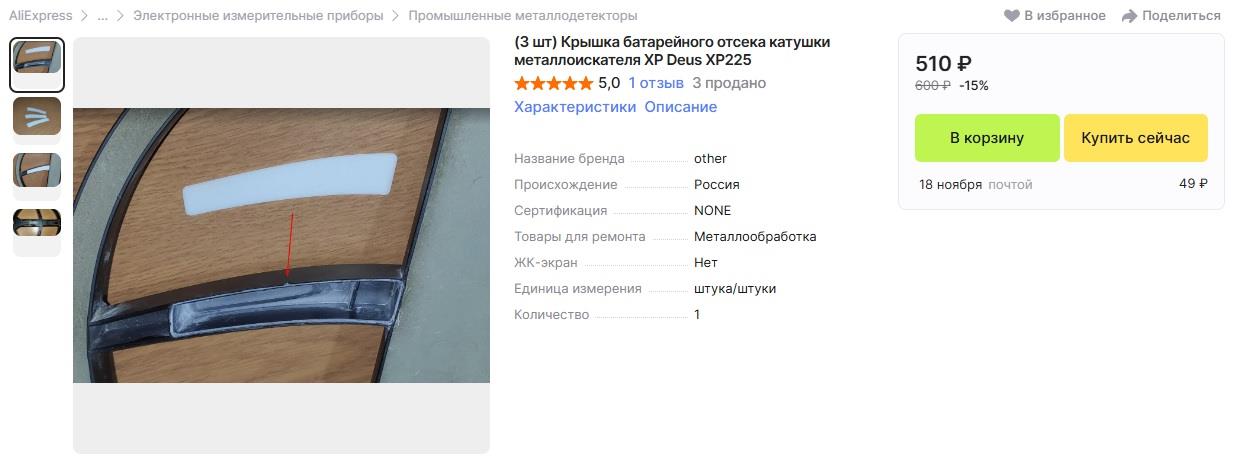Viewport: 1241px width, 465px height.
Task: Select the first product thumbnail
Action: [37, 65]
